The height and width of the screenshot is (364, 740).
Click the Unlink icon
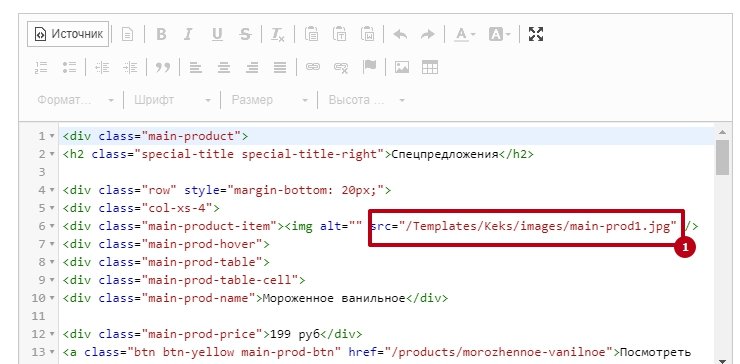[341, 68]
